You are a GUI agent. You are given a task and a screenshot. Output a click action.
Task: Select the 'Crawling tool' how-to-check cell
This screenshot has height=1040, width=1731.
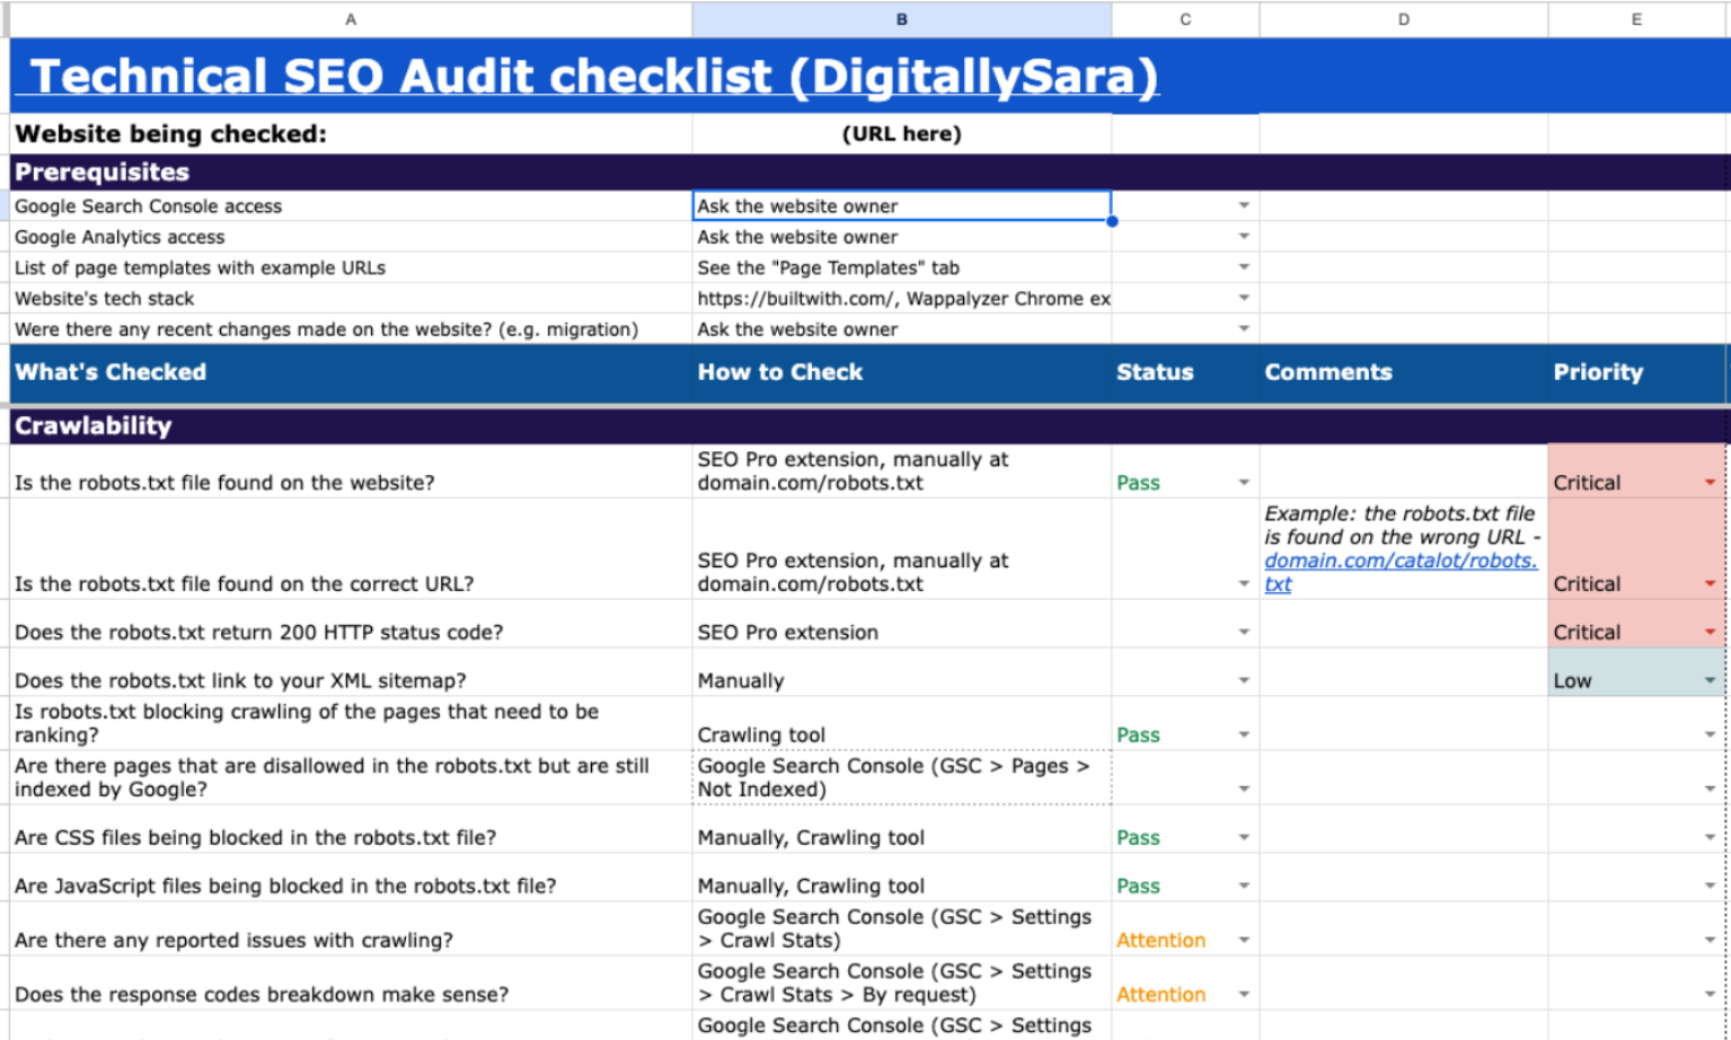902,723
